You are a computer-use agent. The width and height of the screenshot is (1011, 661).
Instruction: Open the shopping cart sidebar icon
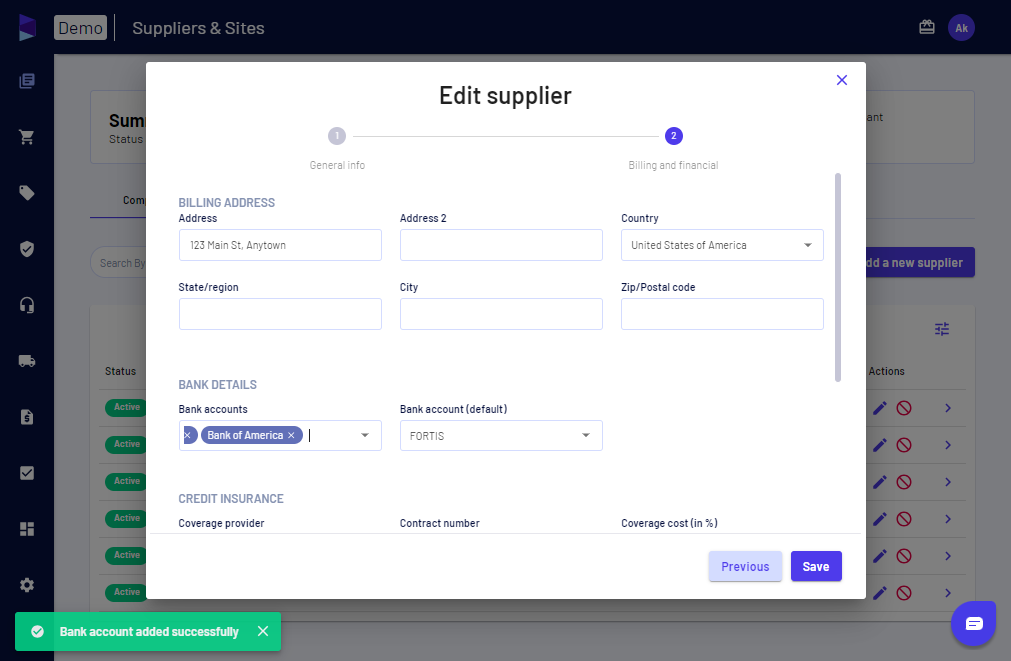point(26,137)
